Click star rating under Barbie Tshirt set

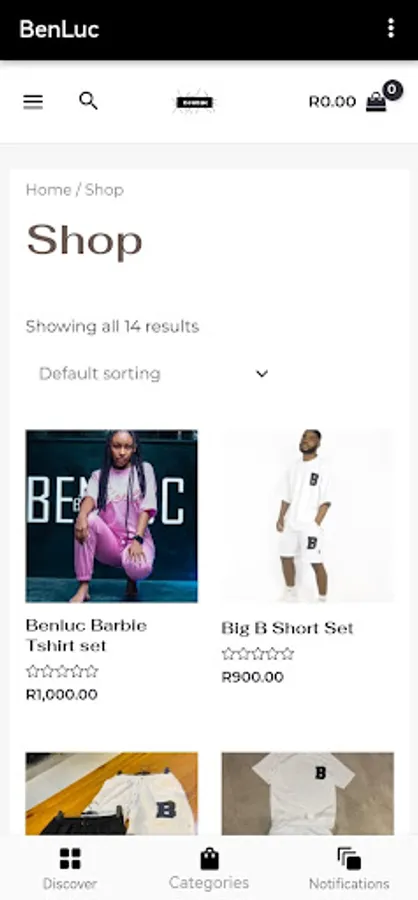(63, 672)
